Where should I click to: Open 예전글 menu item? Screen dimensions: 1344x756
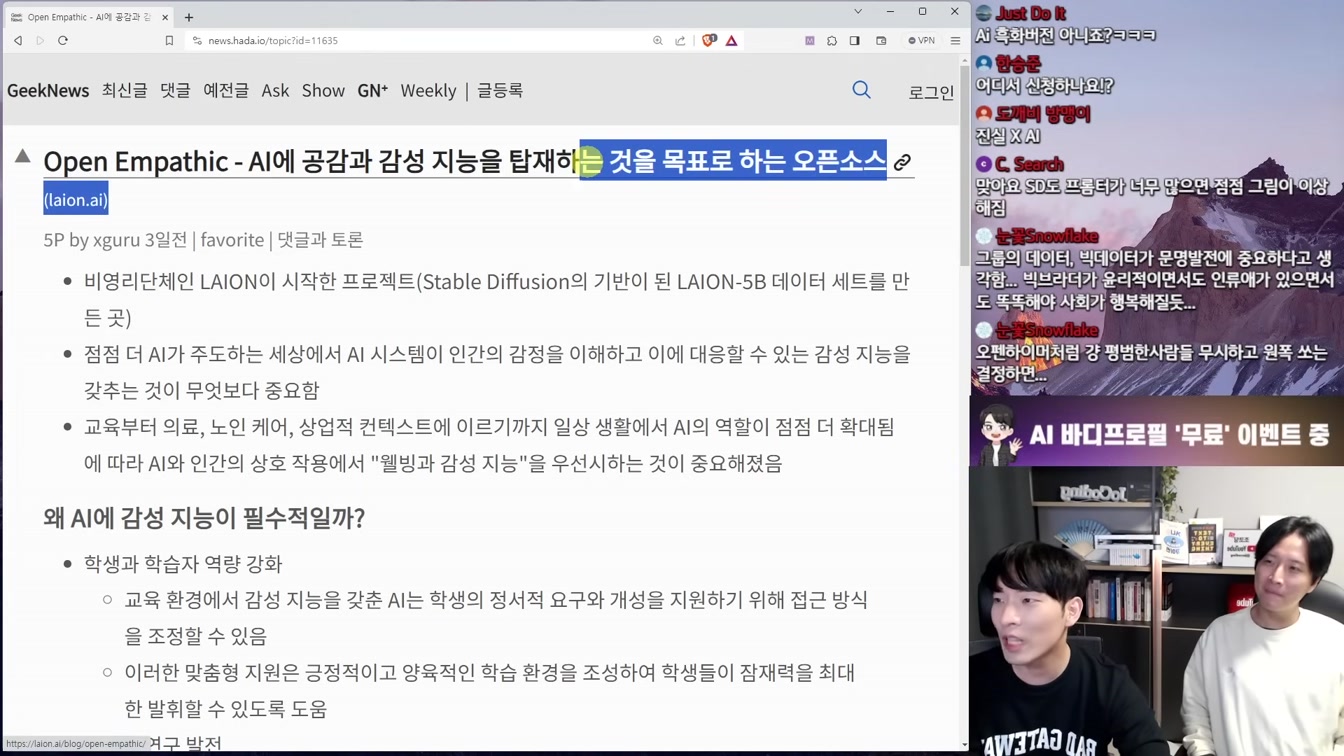coord(226,90)
